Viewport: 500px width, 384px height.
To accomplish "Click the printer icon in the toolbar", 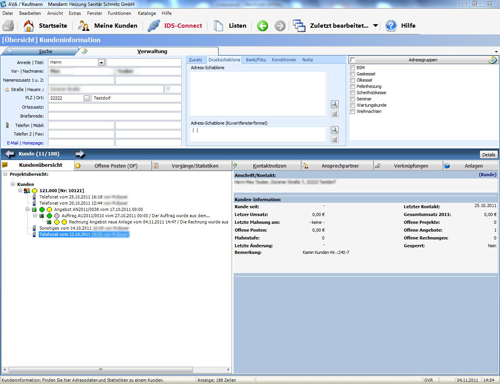I will [9, 26].
